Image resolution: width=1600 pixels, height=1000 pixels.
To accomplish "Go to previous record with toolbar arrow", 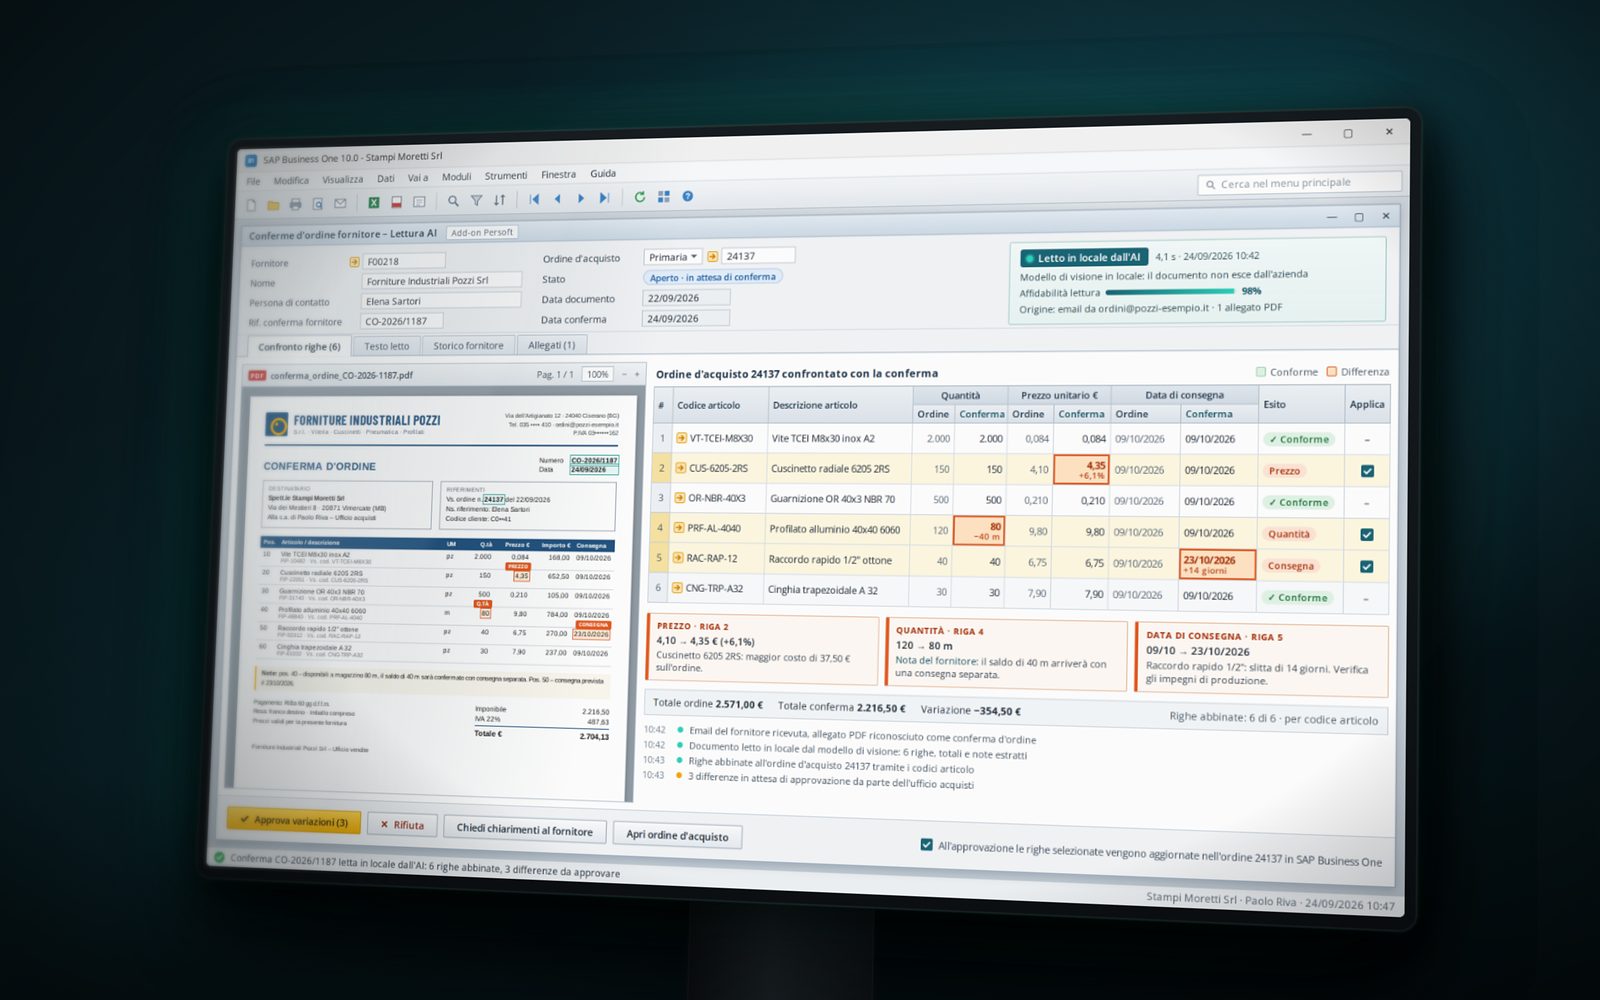I will 557,199.
